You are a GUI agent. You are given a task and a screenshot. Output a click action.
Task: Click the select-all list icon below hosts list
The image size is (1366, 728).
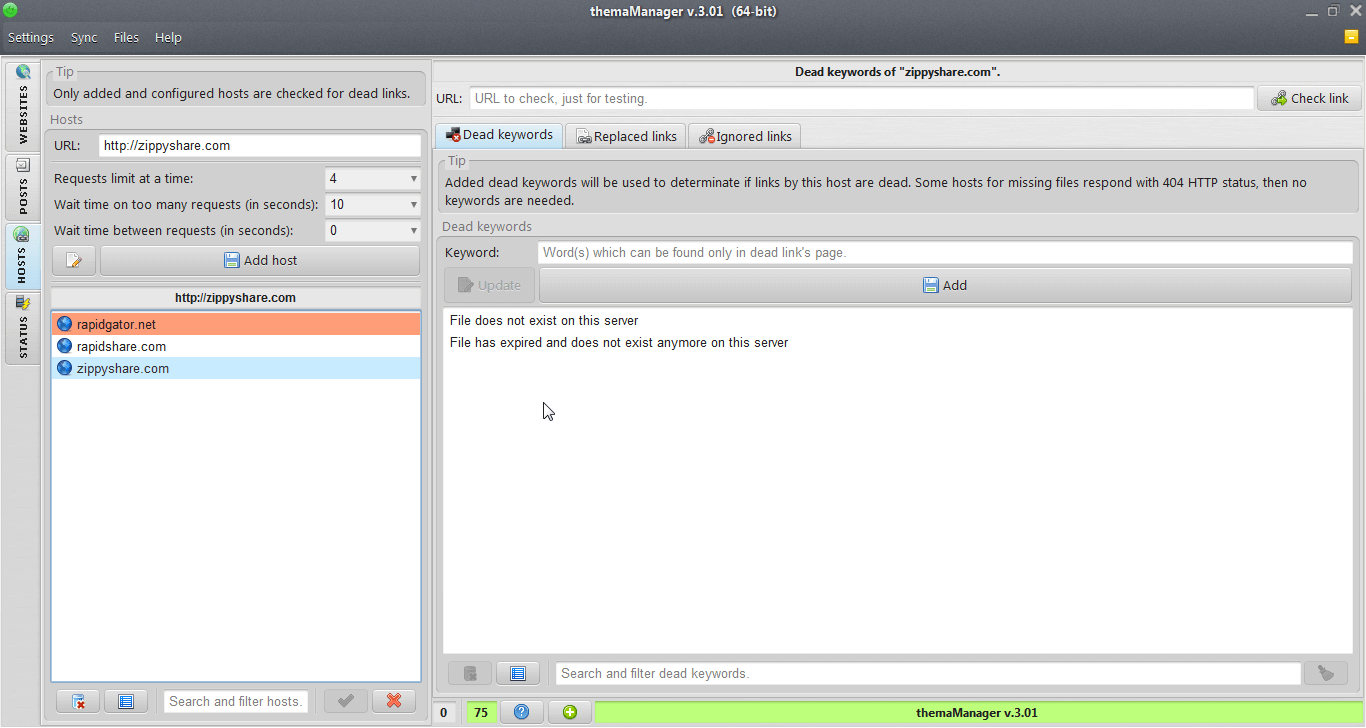click(x=126, y=701)
